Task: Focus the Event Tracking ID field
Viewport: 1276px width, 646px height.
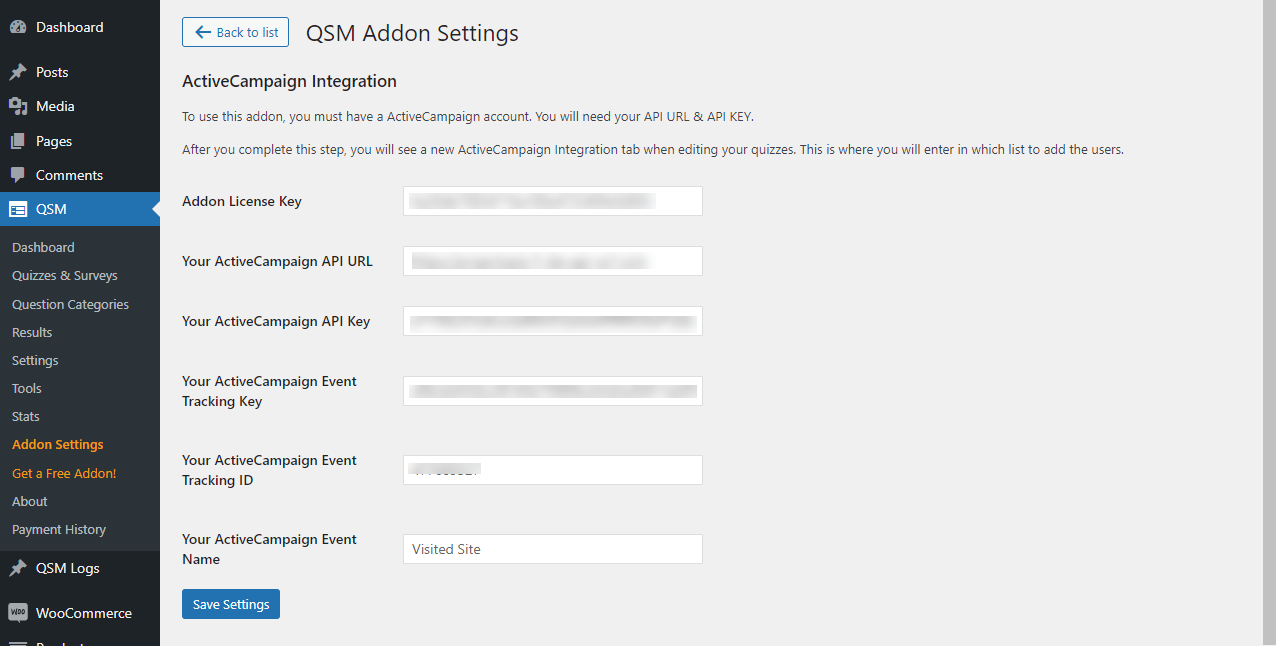Action: point(553,470)
